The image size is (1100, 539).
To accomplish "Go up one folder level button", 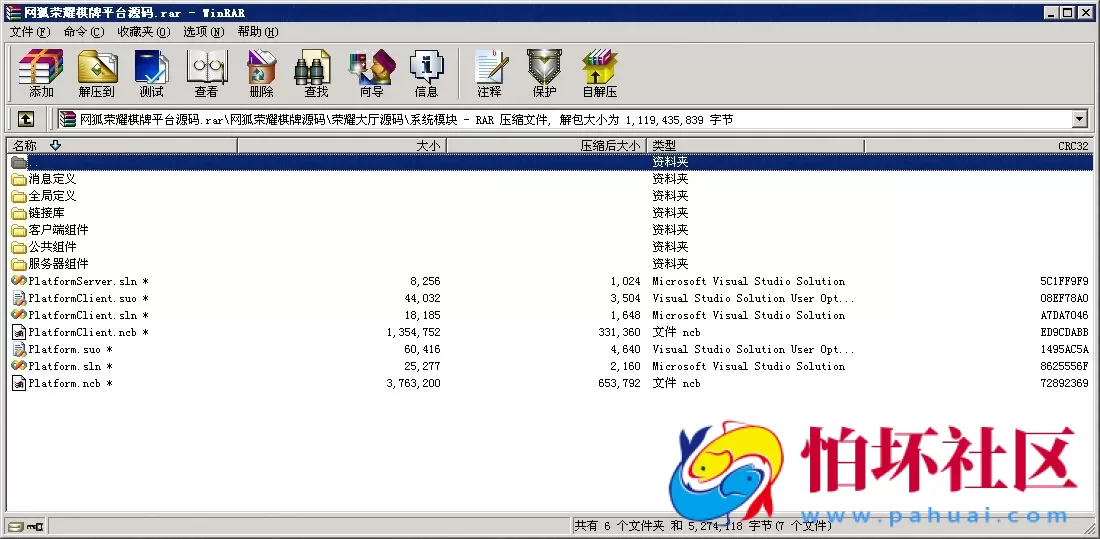I will (26, 119).
